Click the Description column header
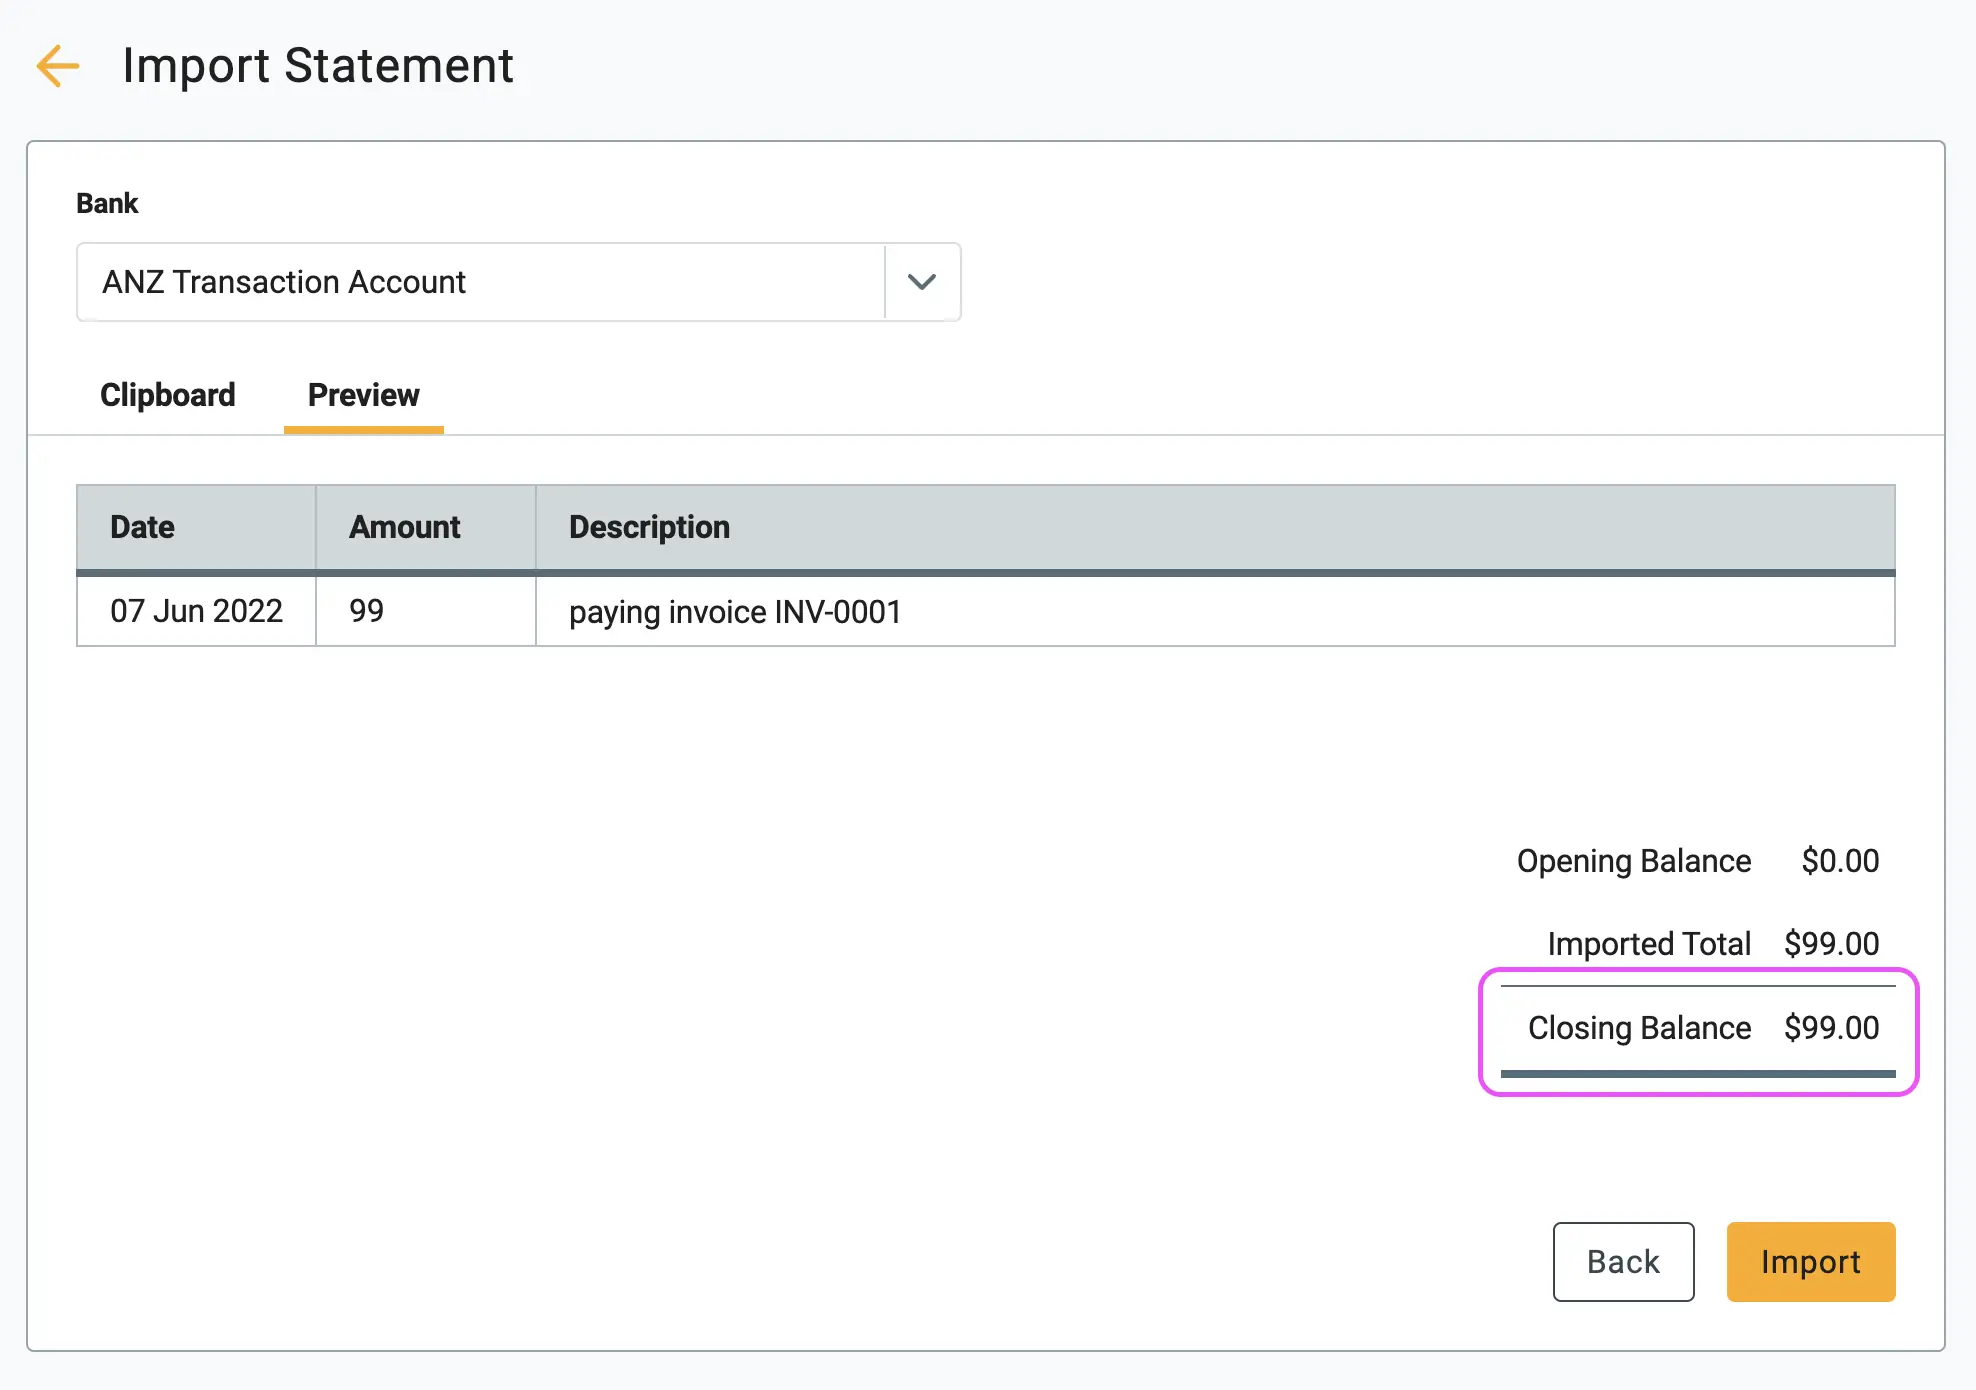The image size is (1976, 1390). pos(1216,527)
